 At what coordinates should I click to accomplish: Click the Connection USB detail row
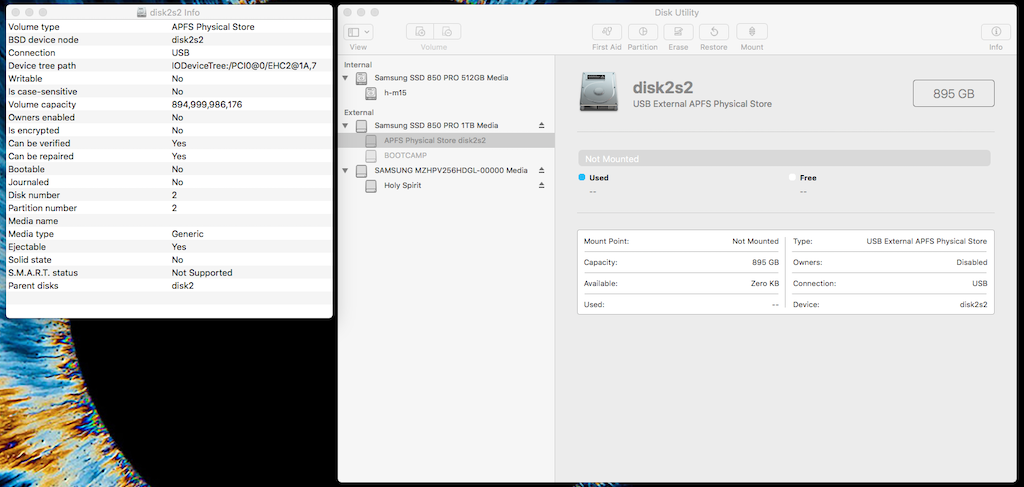tap(889, 283)
